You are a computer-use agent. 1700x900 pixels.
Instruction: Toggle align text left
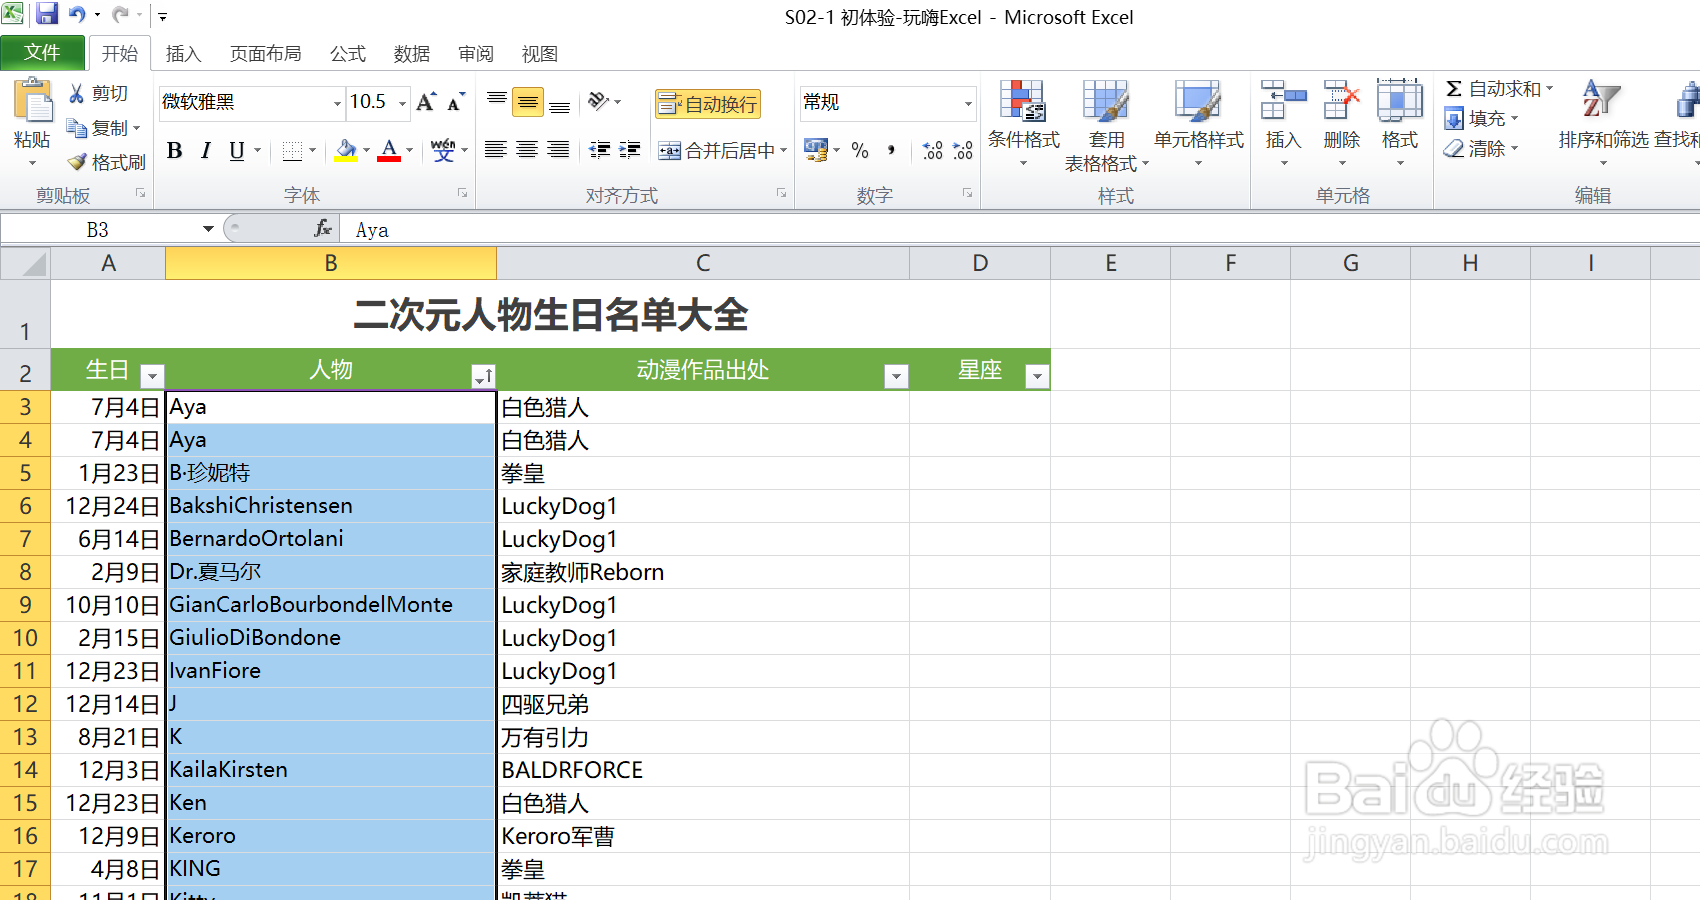[x=495, y=150]
